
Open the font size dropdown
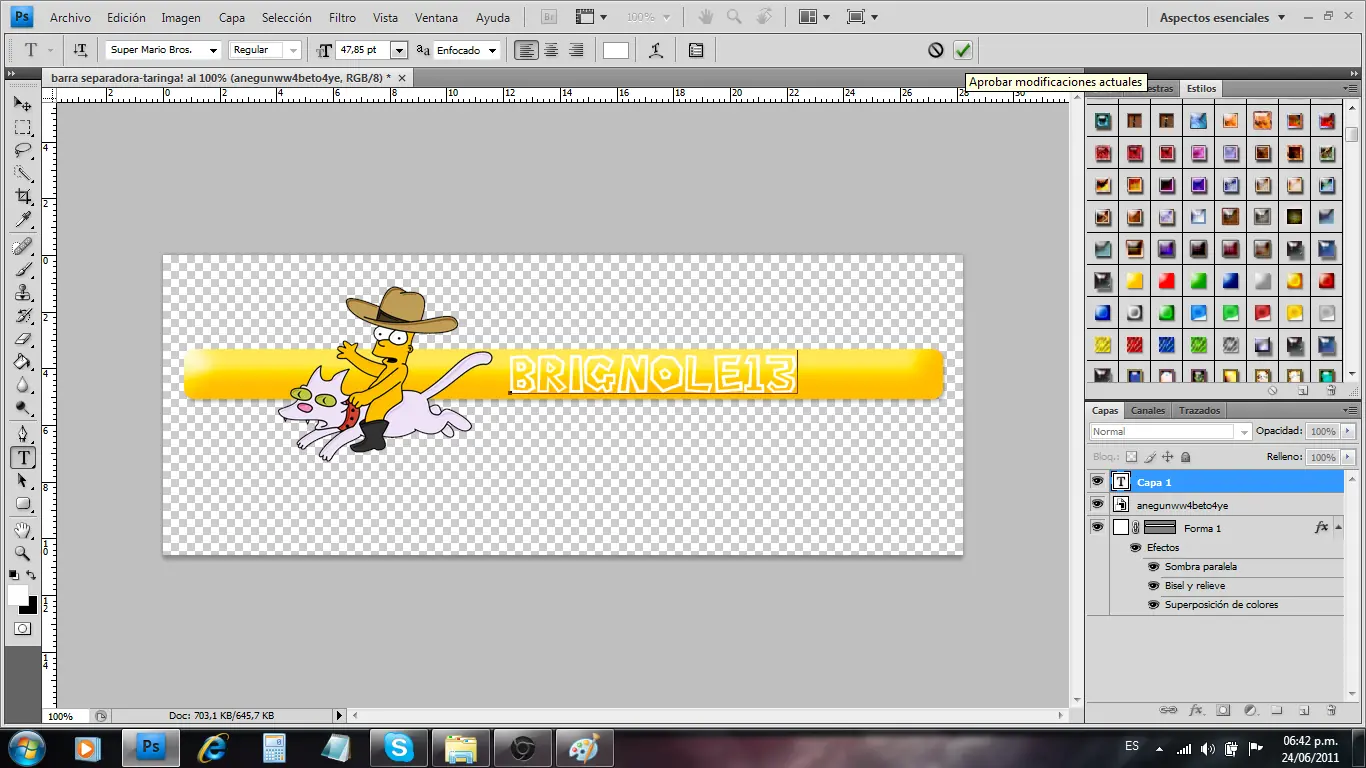pyautogui.click(x=399, y=50)
